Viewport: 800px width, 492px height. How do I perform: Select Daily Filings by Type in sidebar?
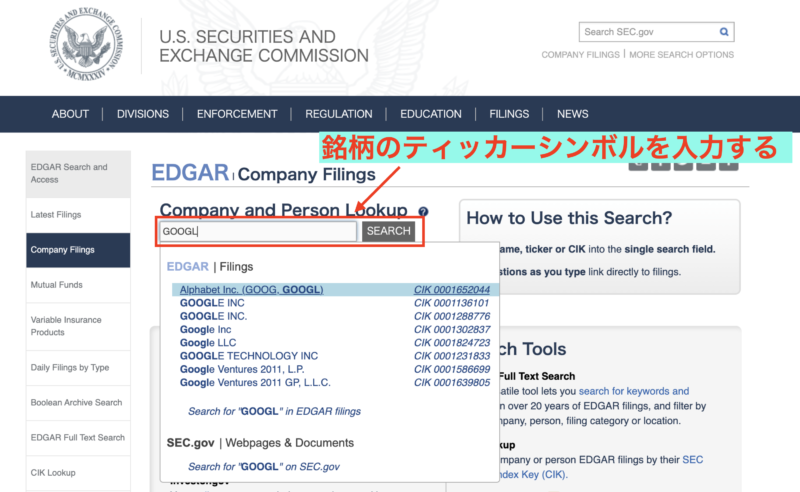click(78, 367)
